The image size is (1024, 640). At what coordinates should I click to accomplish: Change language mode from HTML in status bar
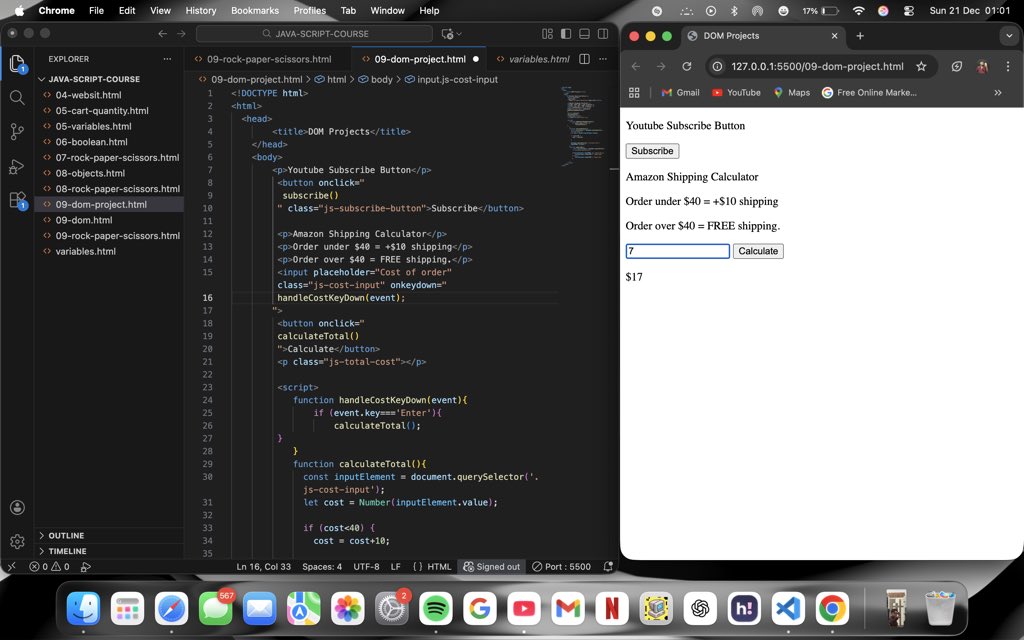(x=439, y=567)
